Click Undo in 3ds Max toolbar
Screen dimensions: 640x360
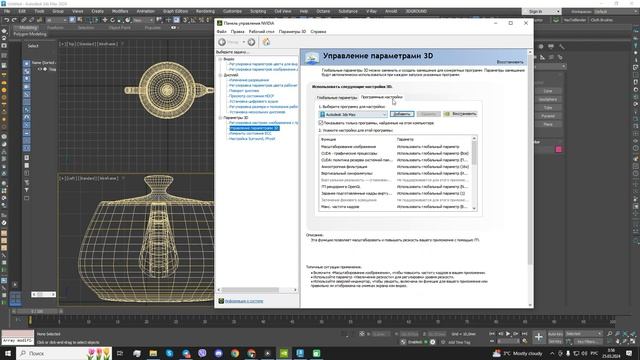click(x=6, y=20)
